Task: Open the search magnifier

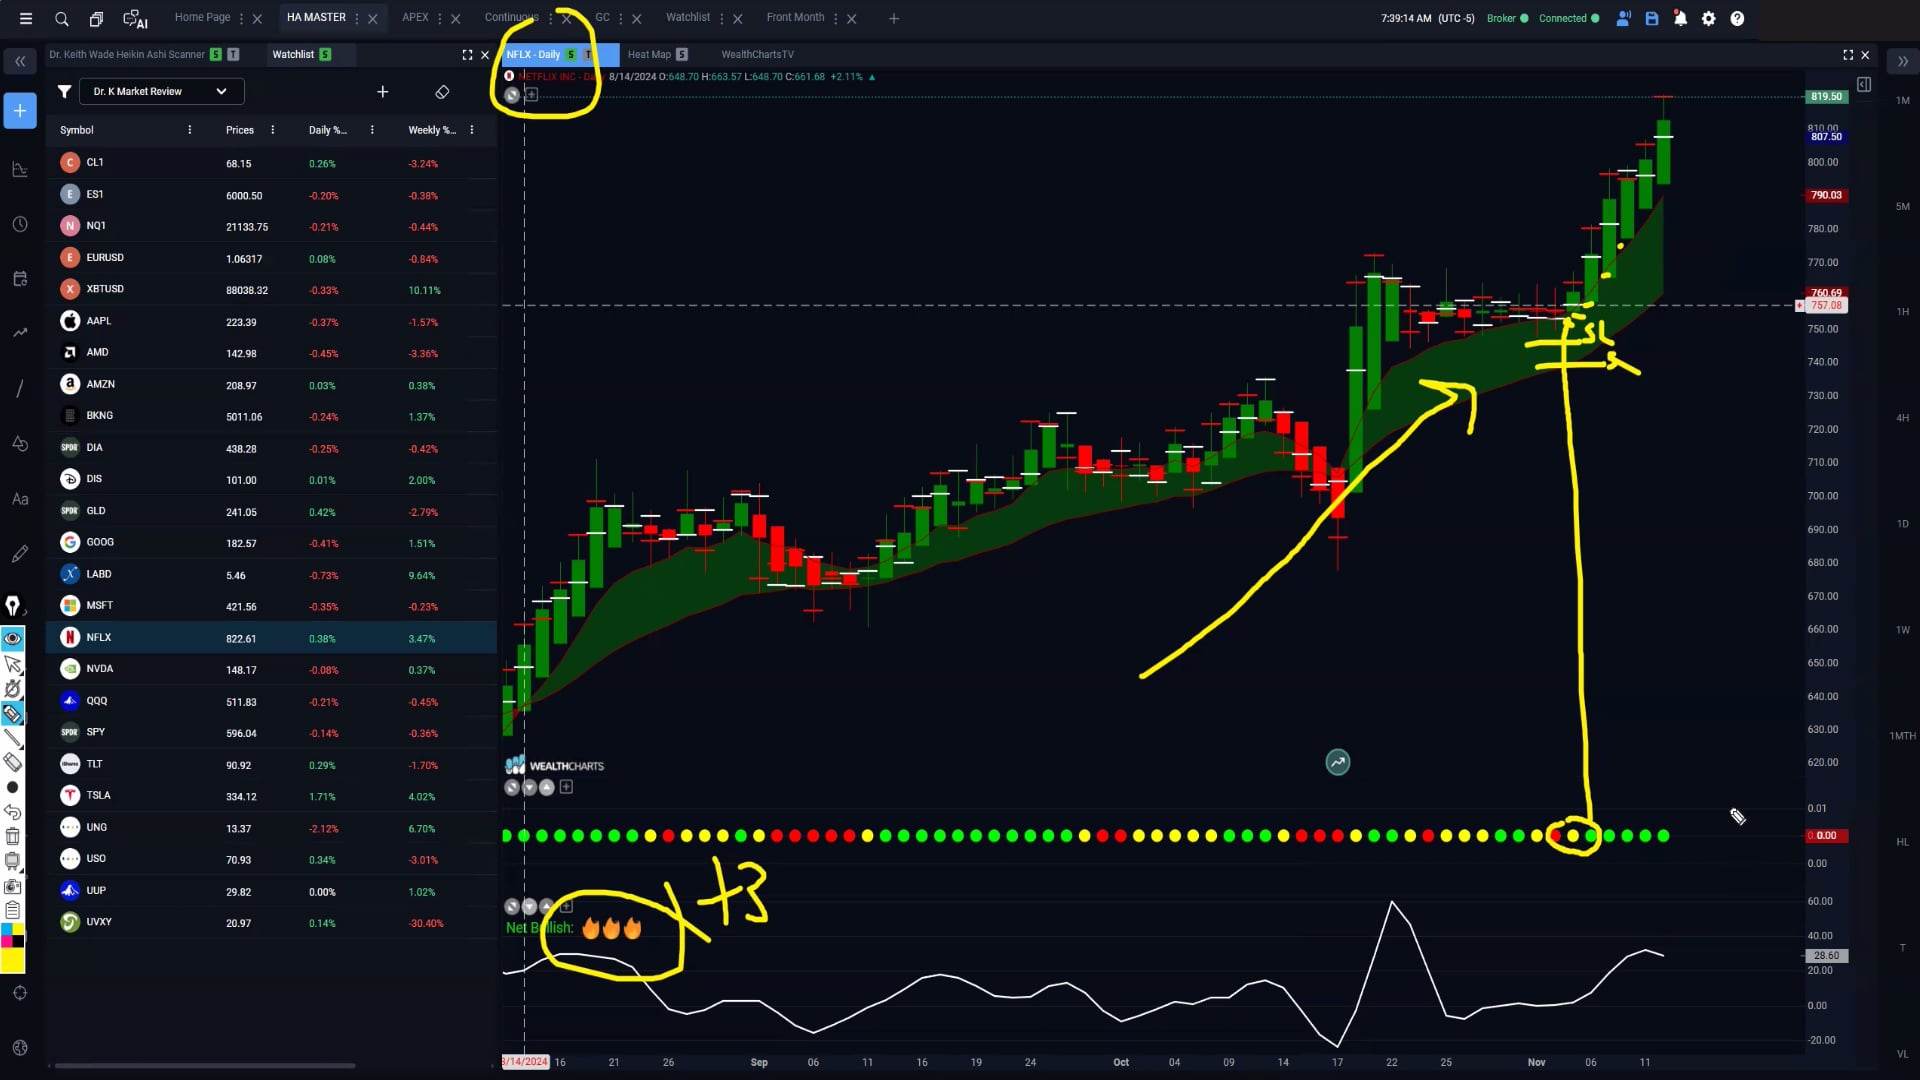Action: tap(61, 19)
